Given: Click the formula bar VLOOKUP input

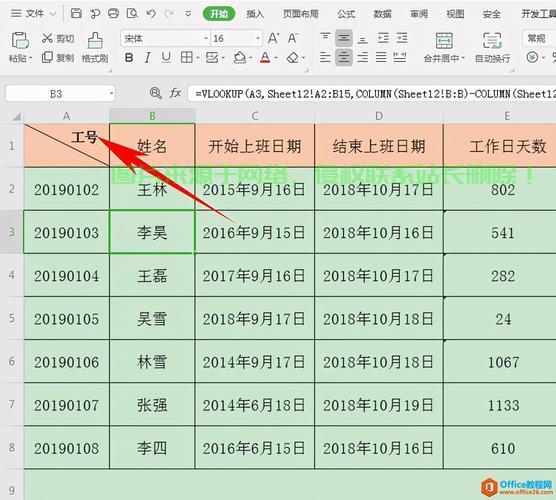Looking at the screenshot, I should click(372, 94).
